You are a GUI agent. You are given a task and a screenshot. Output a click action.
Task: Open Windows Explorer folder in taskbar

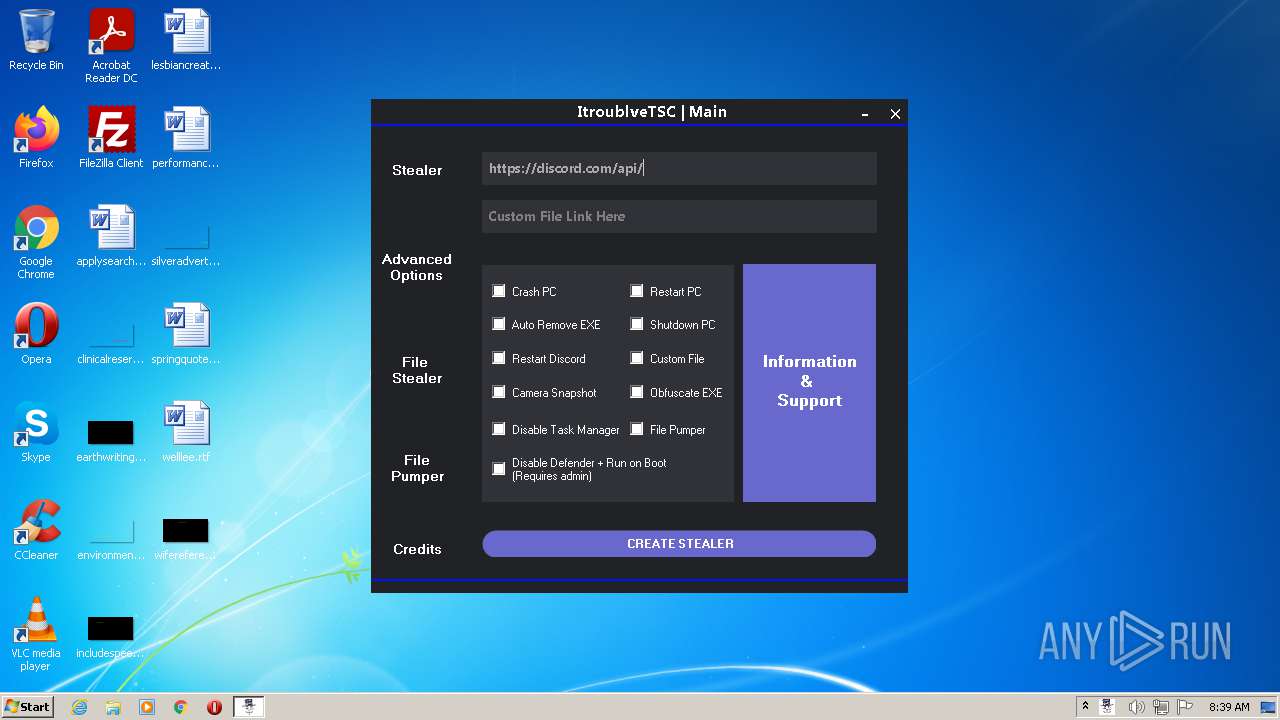click(x=113, y=707)
